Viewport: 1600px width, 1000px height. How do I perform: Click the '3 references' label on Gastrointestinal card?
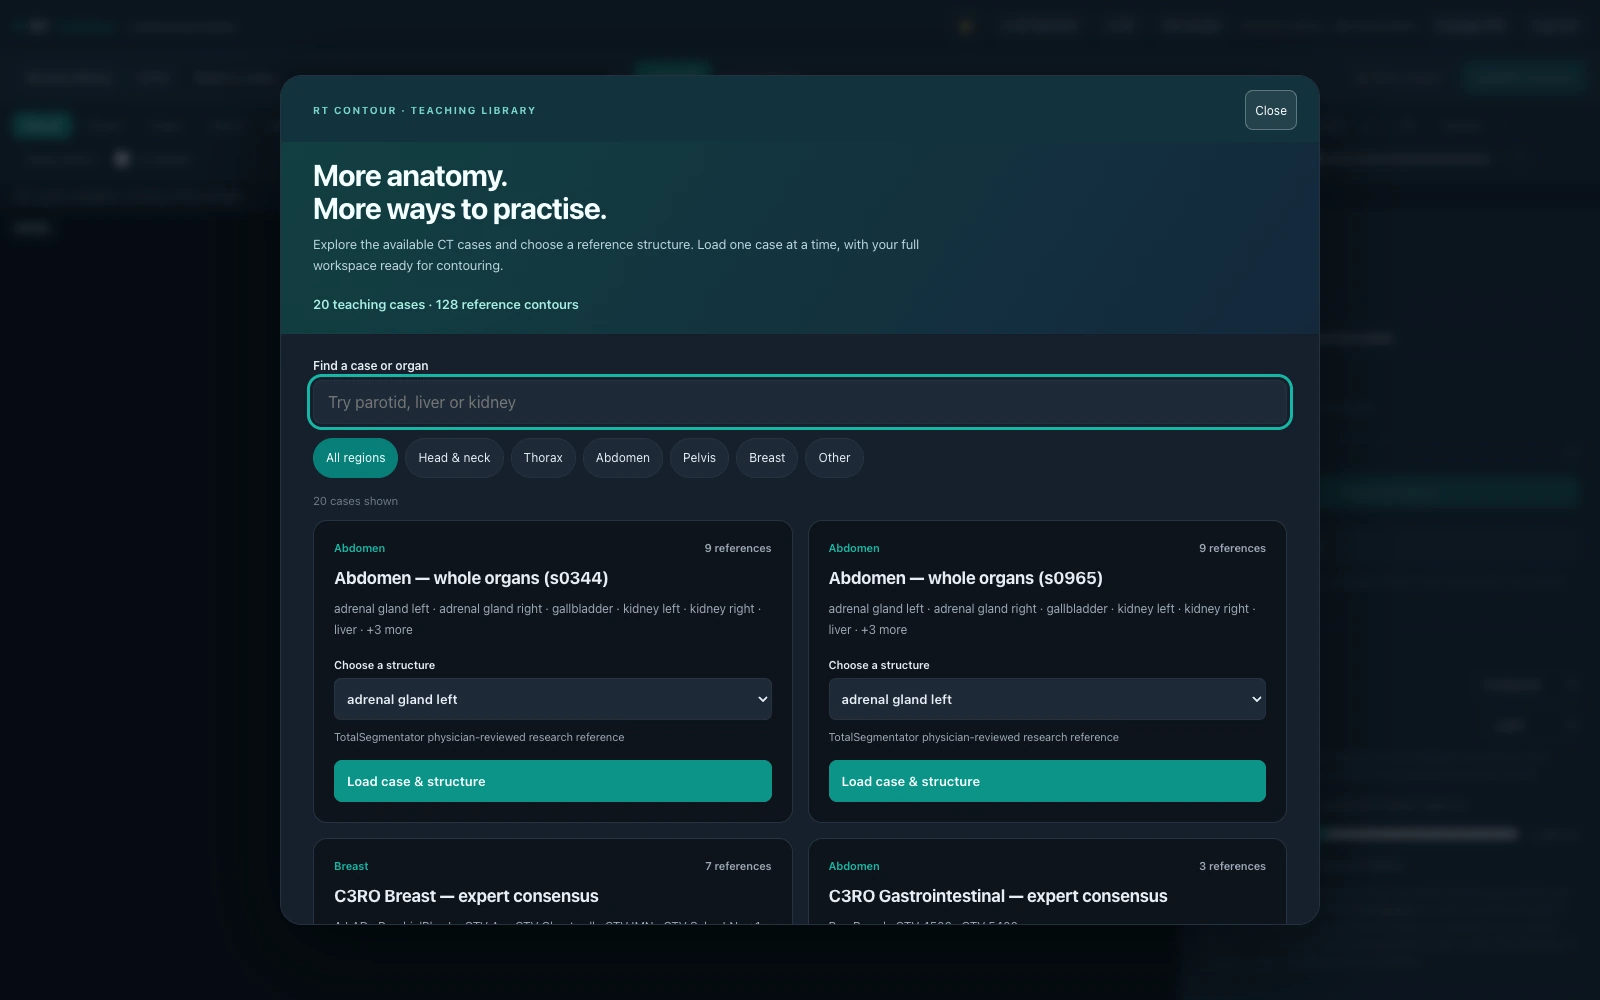(1232, 866)
